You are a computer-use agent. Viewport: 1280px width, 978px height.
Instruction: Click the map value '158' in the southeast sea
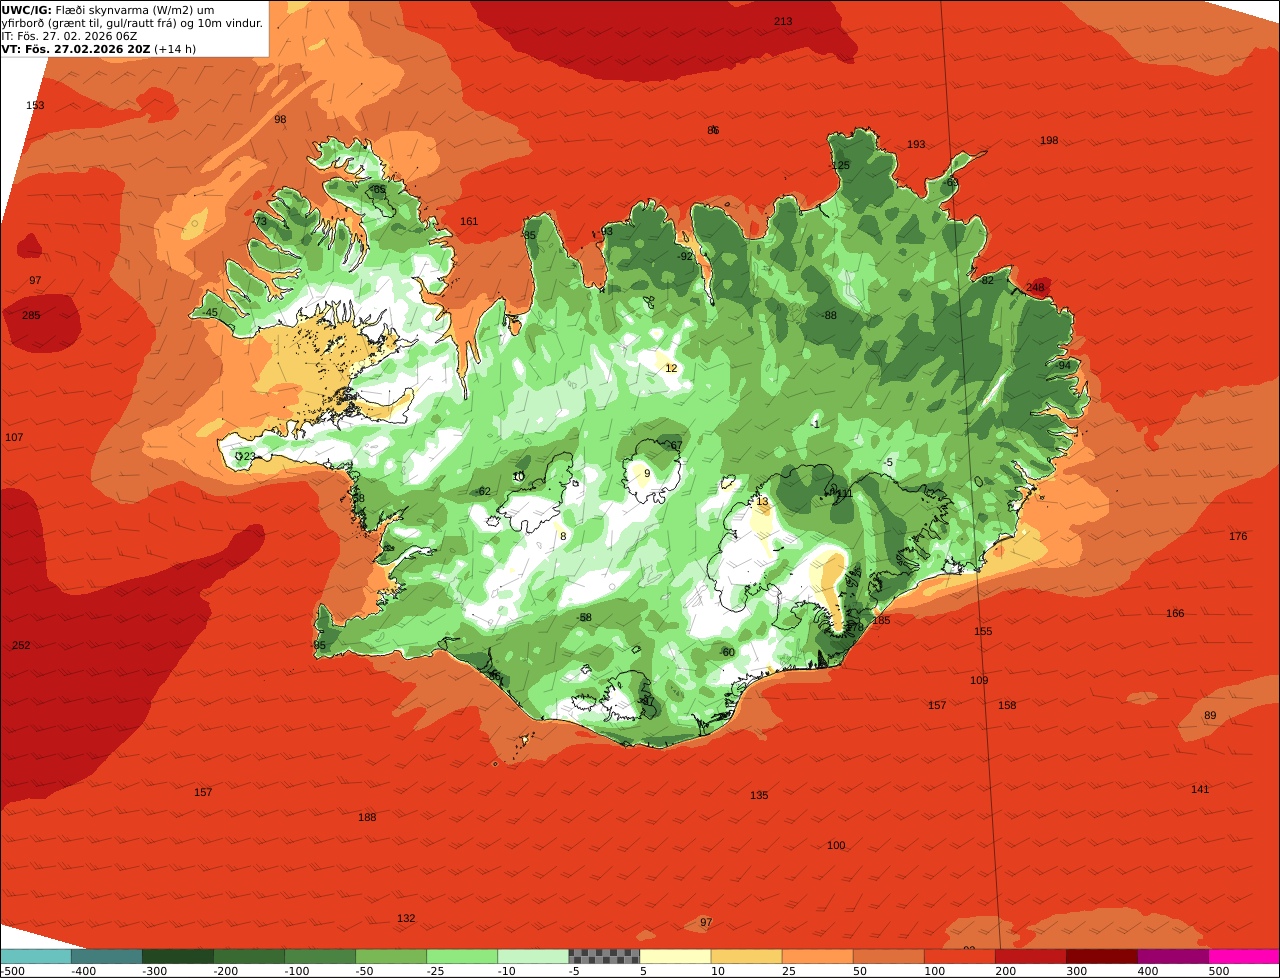[x=1007, y=705]
